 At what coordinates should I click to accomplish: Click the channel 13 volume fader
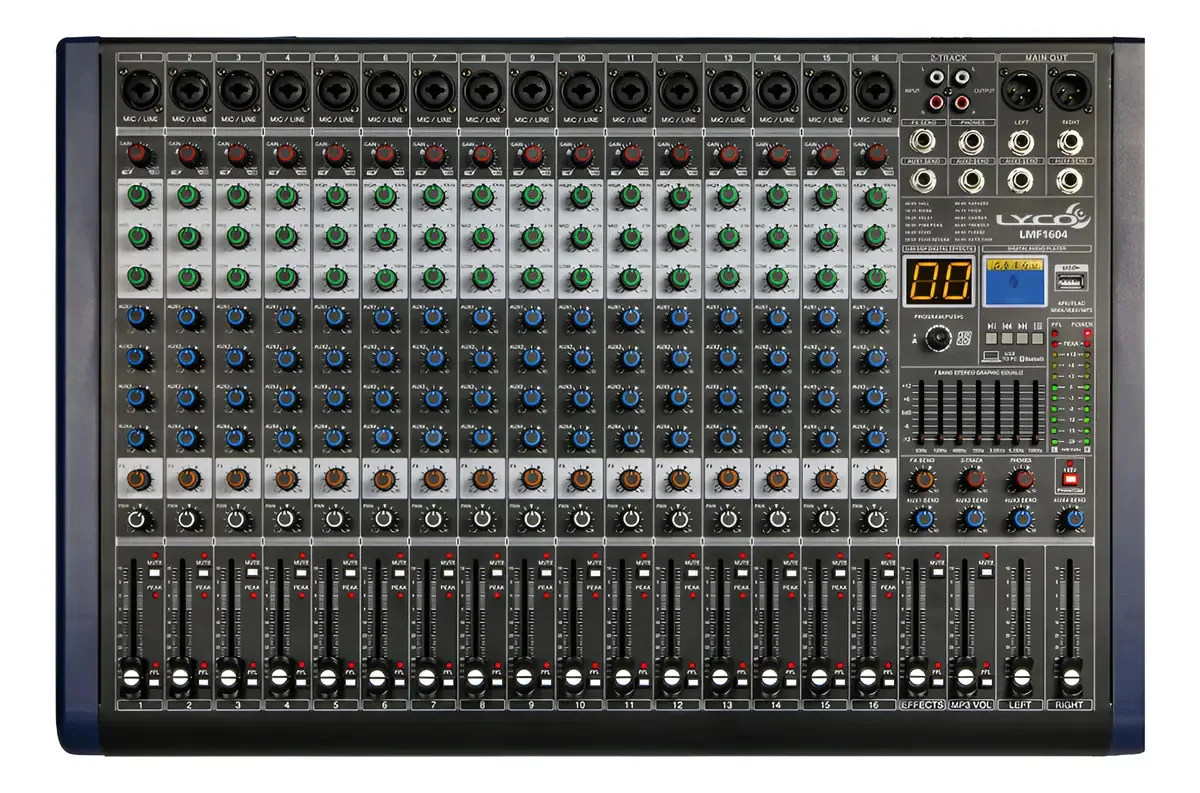pos(721,677)
